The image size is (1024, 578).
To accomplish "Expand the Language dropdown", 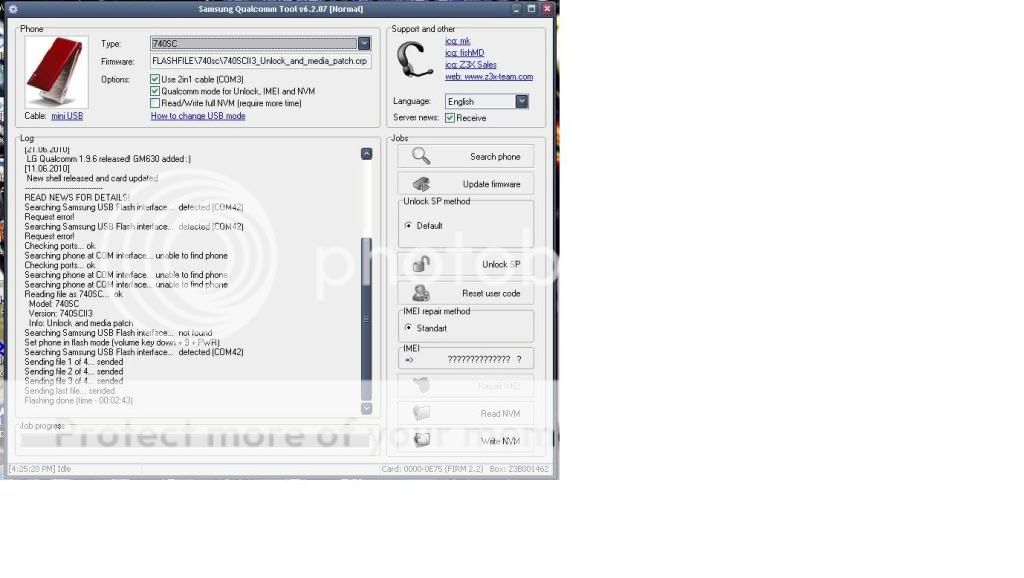I will tap(521, 101).
